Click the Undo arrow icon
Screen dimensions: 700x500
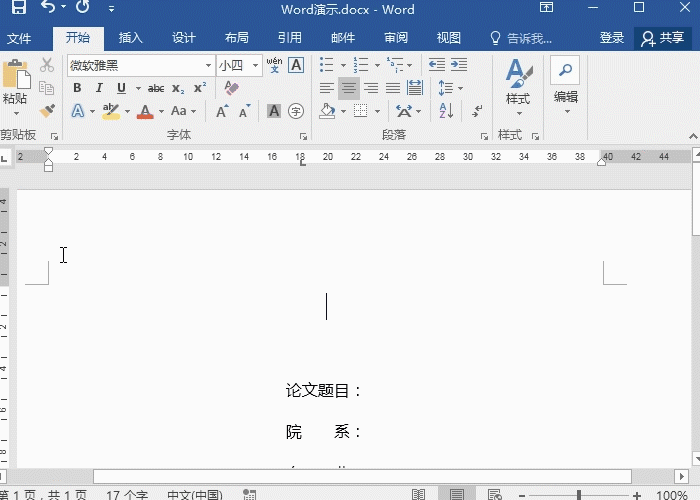coord(47,7)
